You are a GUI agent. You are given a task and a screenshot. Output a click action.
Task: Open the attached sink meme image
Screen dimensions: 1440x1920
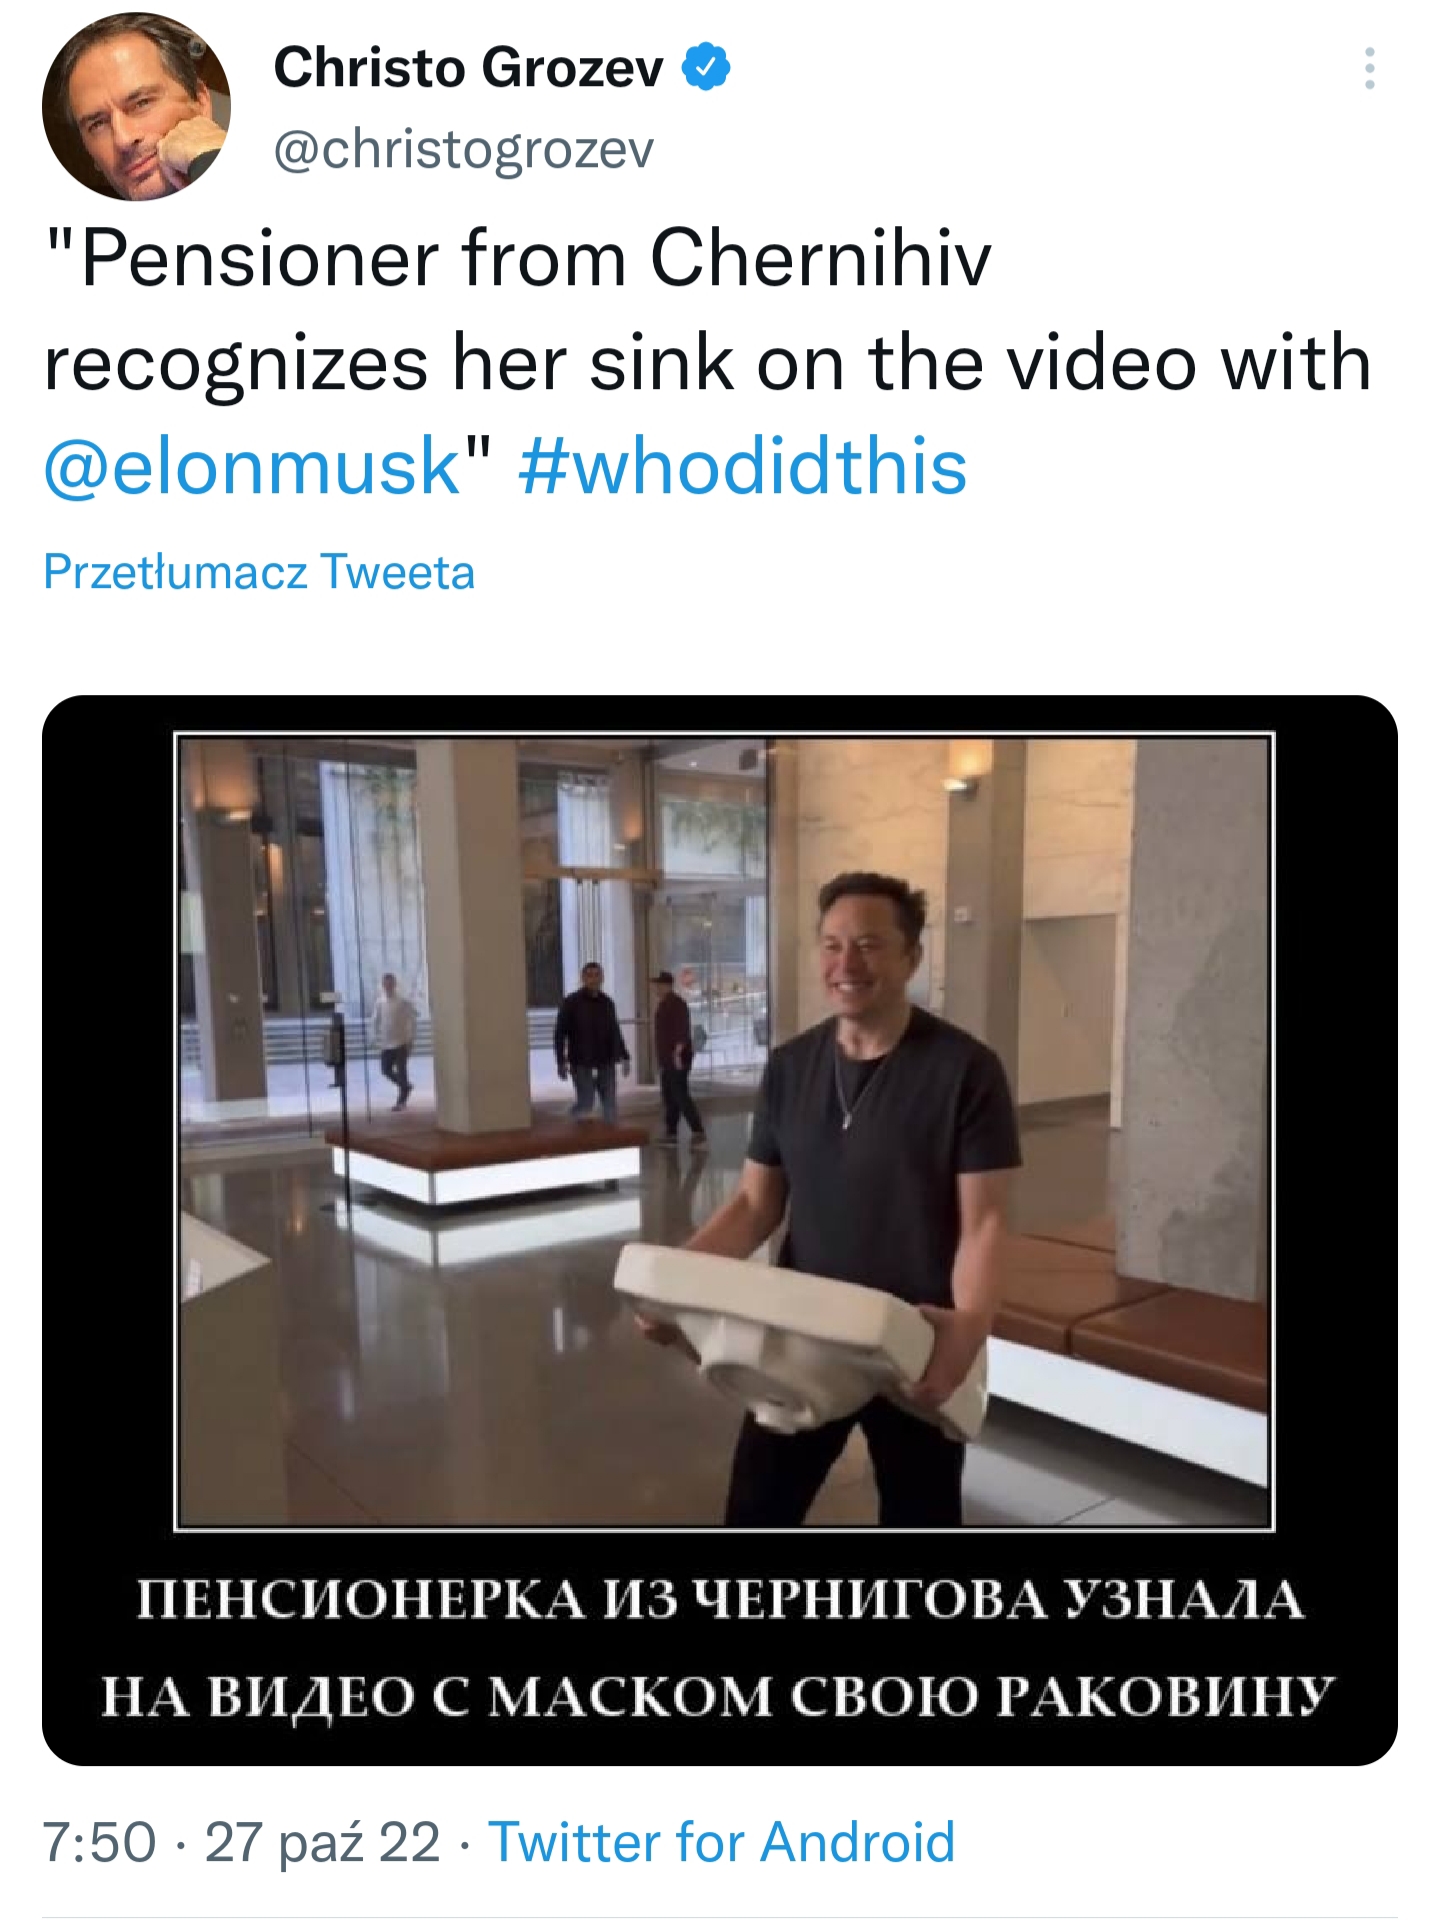(x=720, y=1230)
